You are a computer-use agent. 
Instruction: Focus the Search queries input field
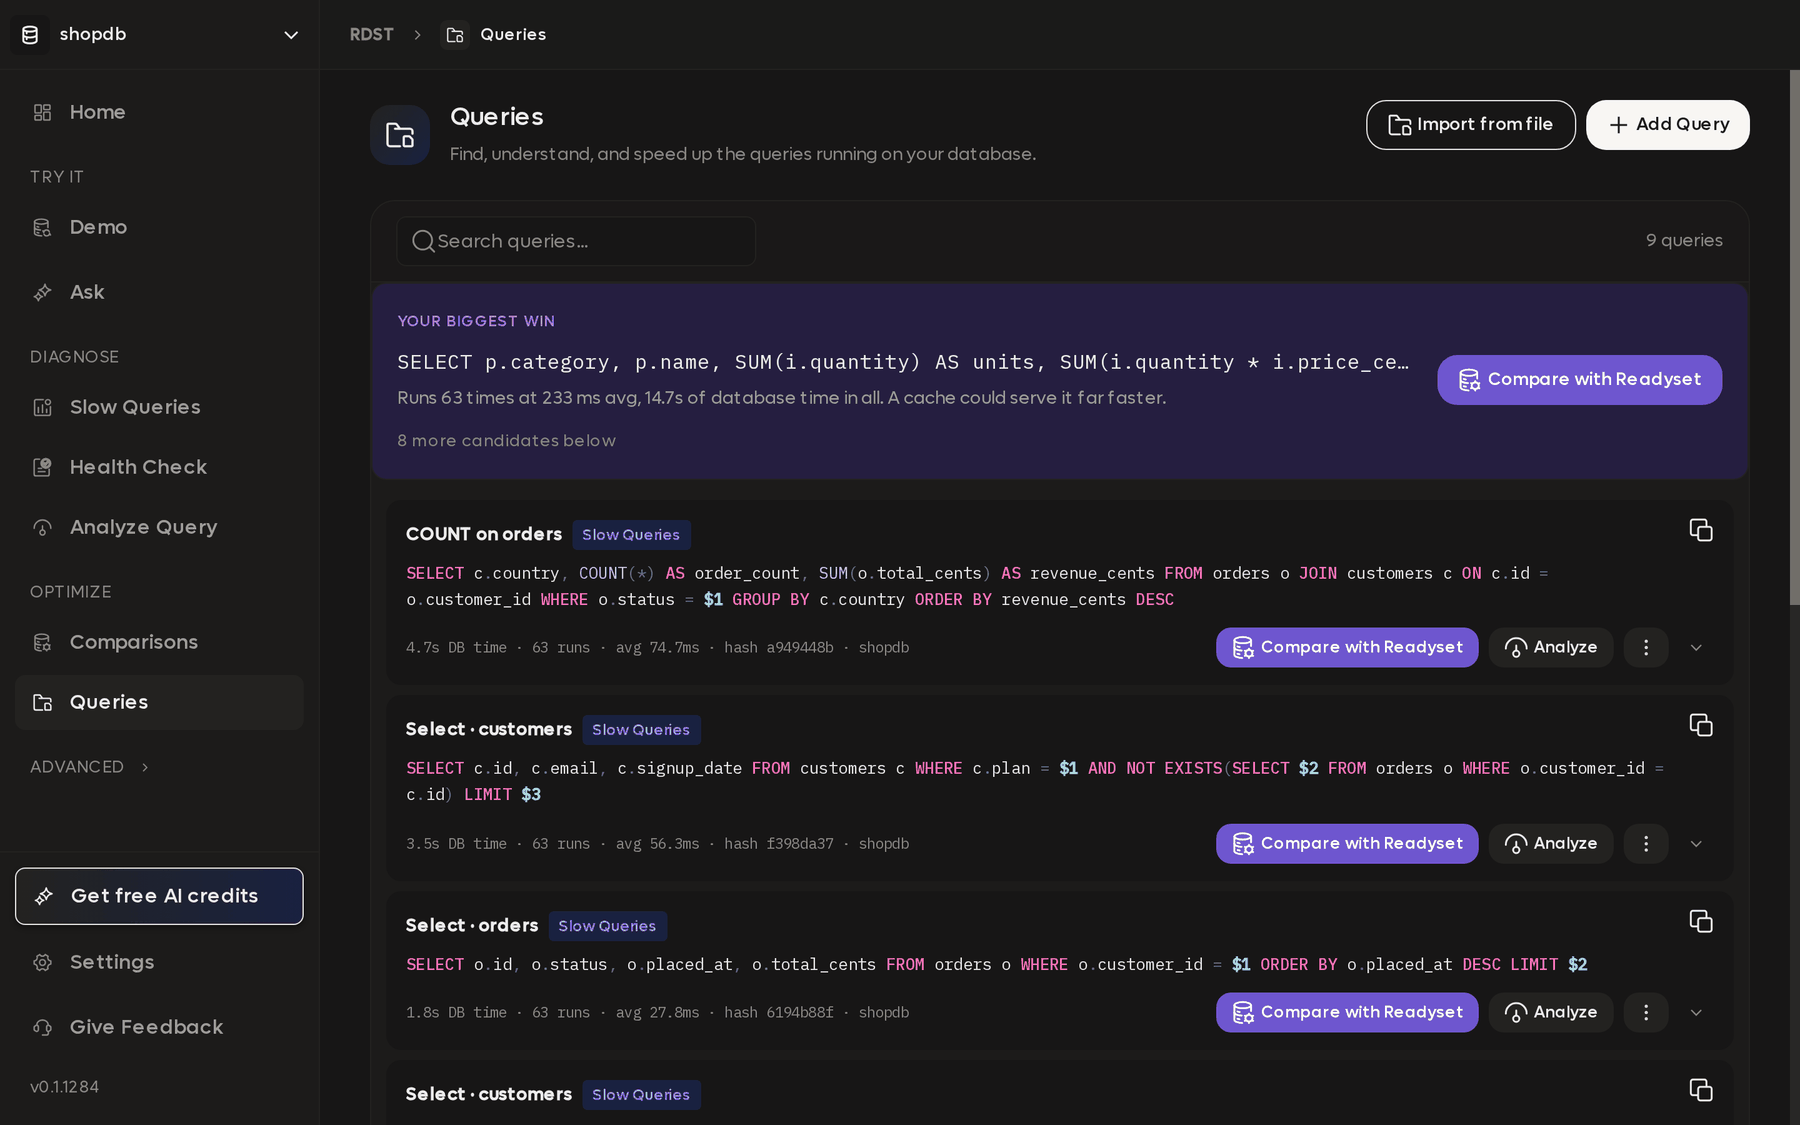coord(576,241)
